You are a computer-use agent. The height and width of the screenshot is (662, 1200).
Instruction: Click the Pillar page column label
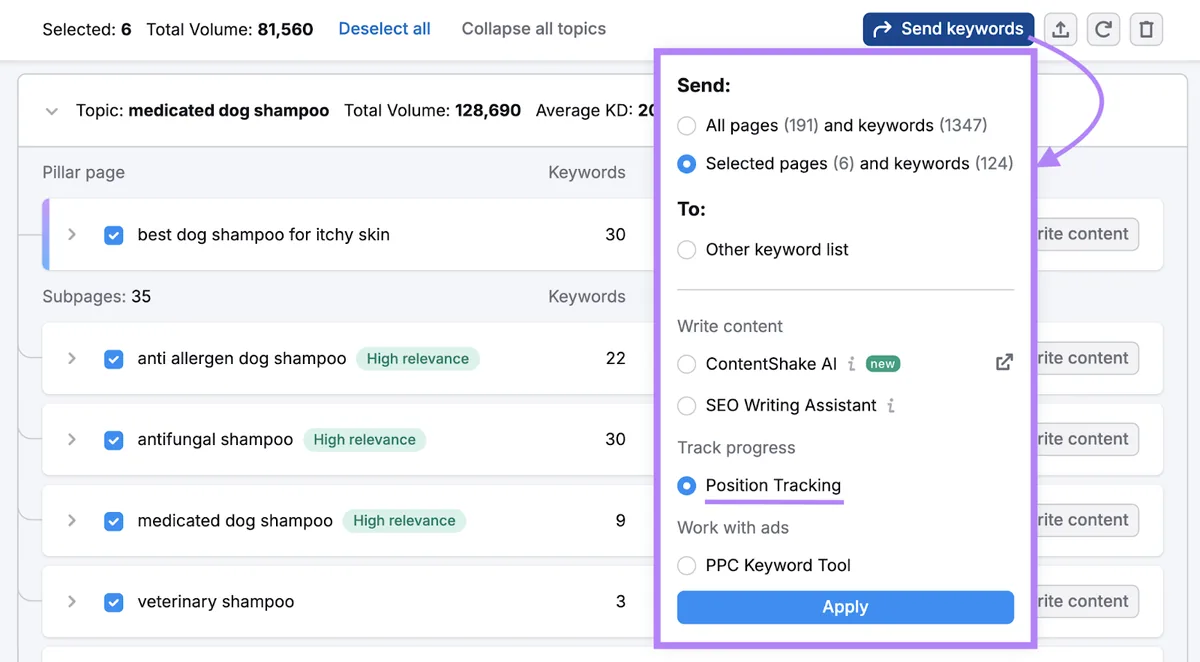click(84, 173)
